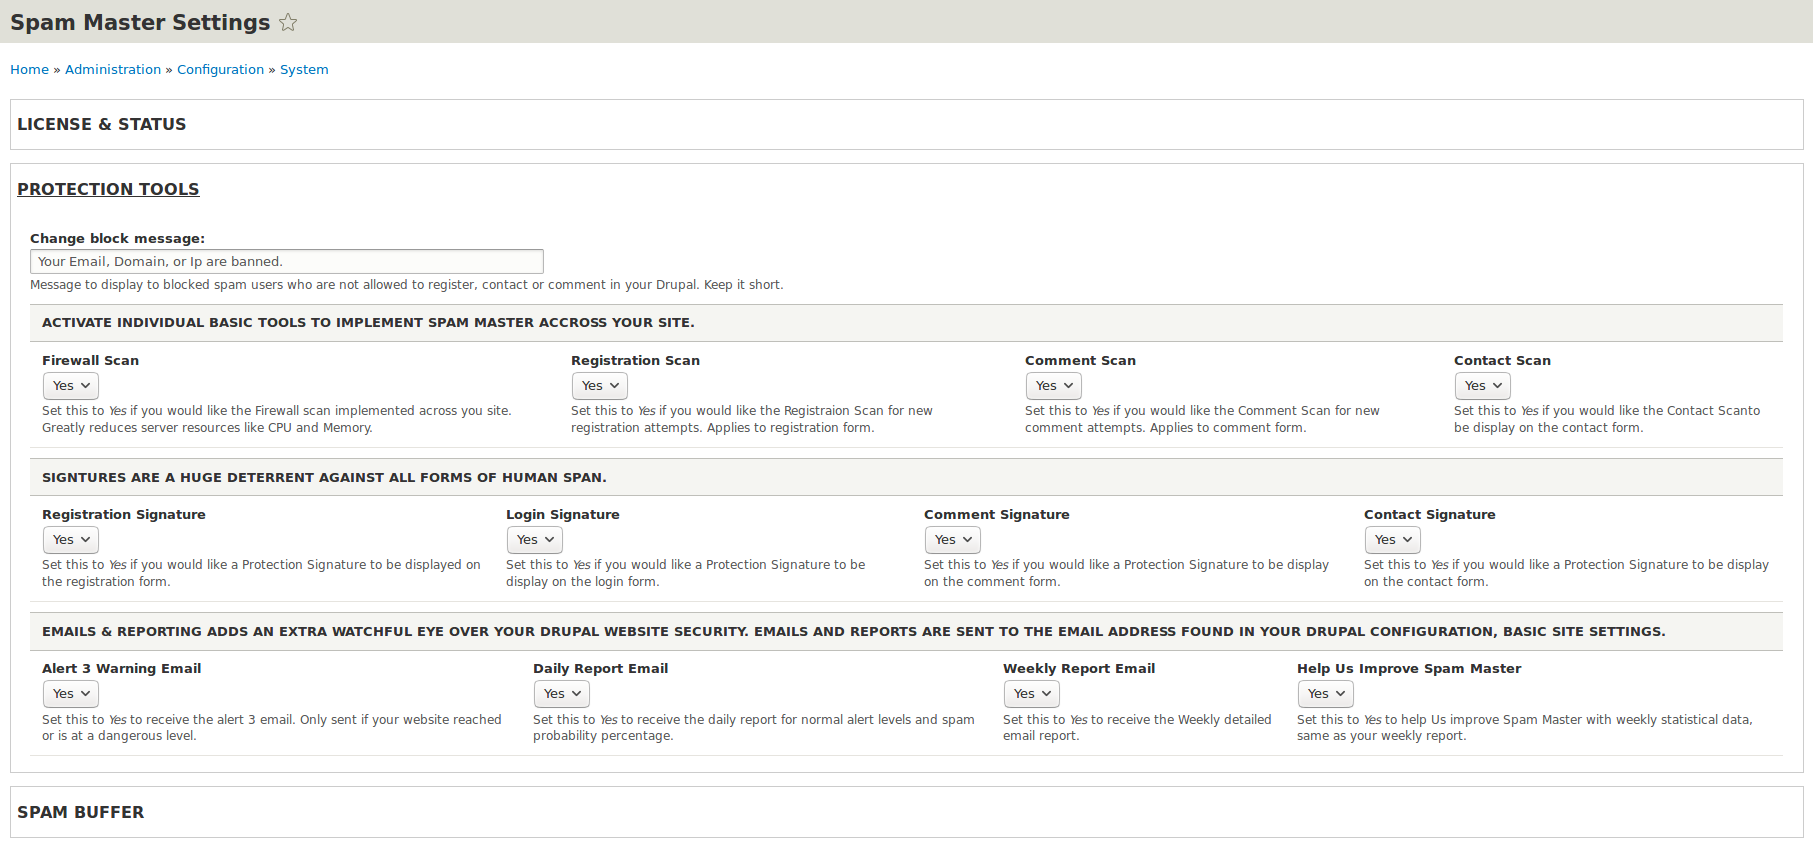Open Registration Scan dropdown
Image resolution: width=1813 pixels, height=847 pixels.
click(600, 385)
